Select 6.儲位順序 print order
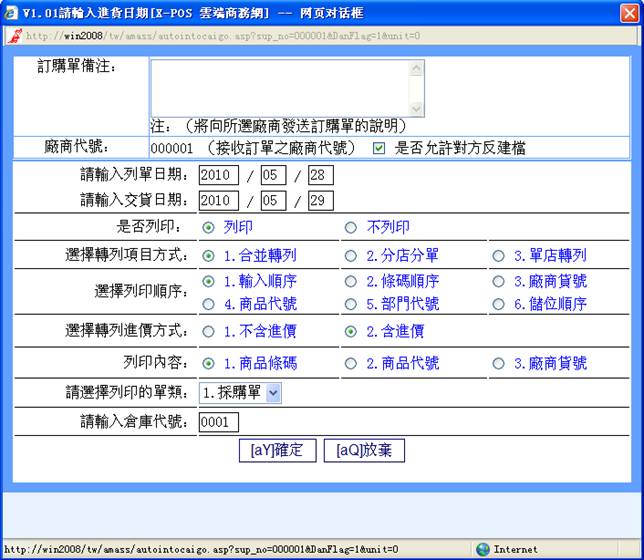The image size is (644, 560). (x=498, y=304)
